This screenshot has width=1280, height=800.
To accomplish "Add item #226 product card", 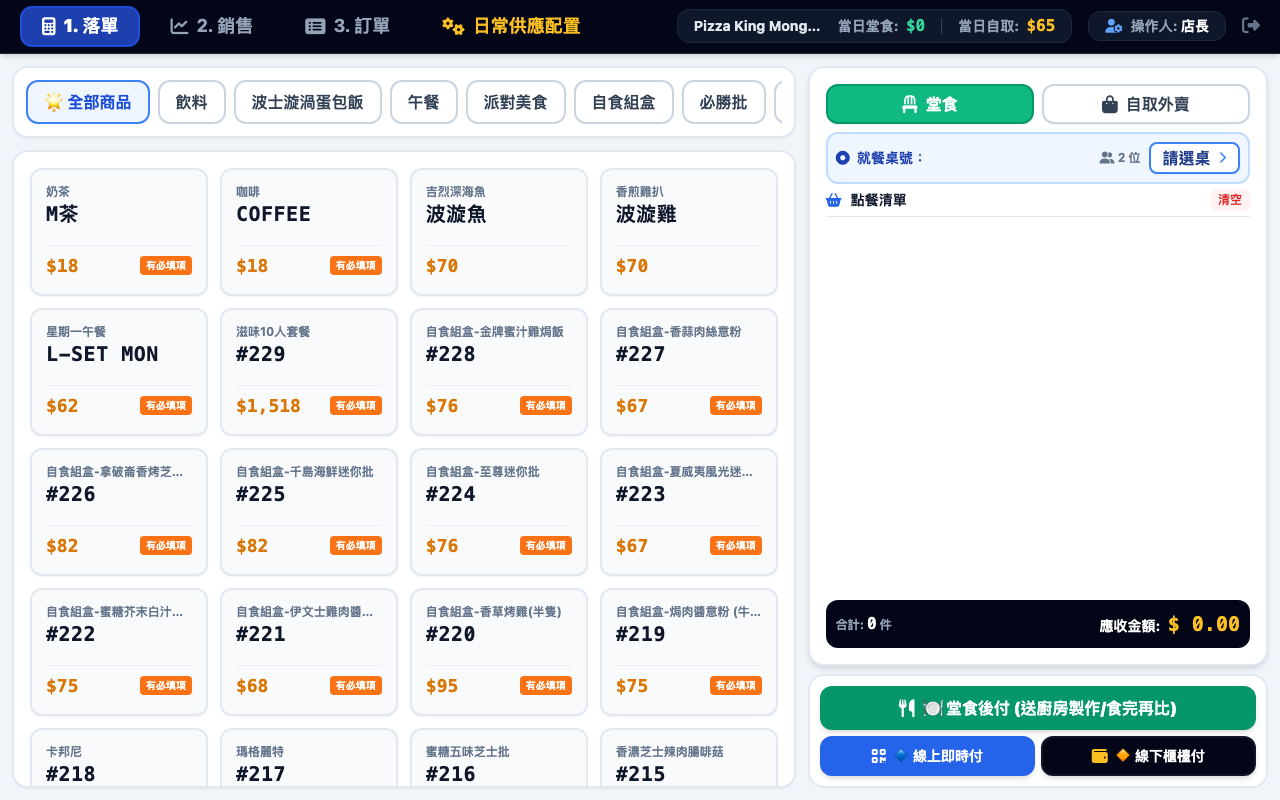I will [119, 512].
